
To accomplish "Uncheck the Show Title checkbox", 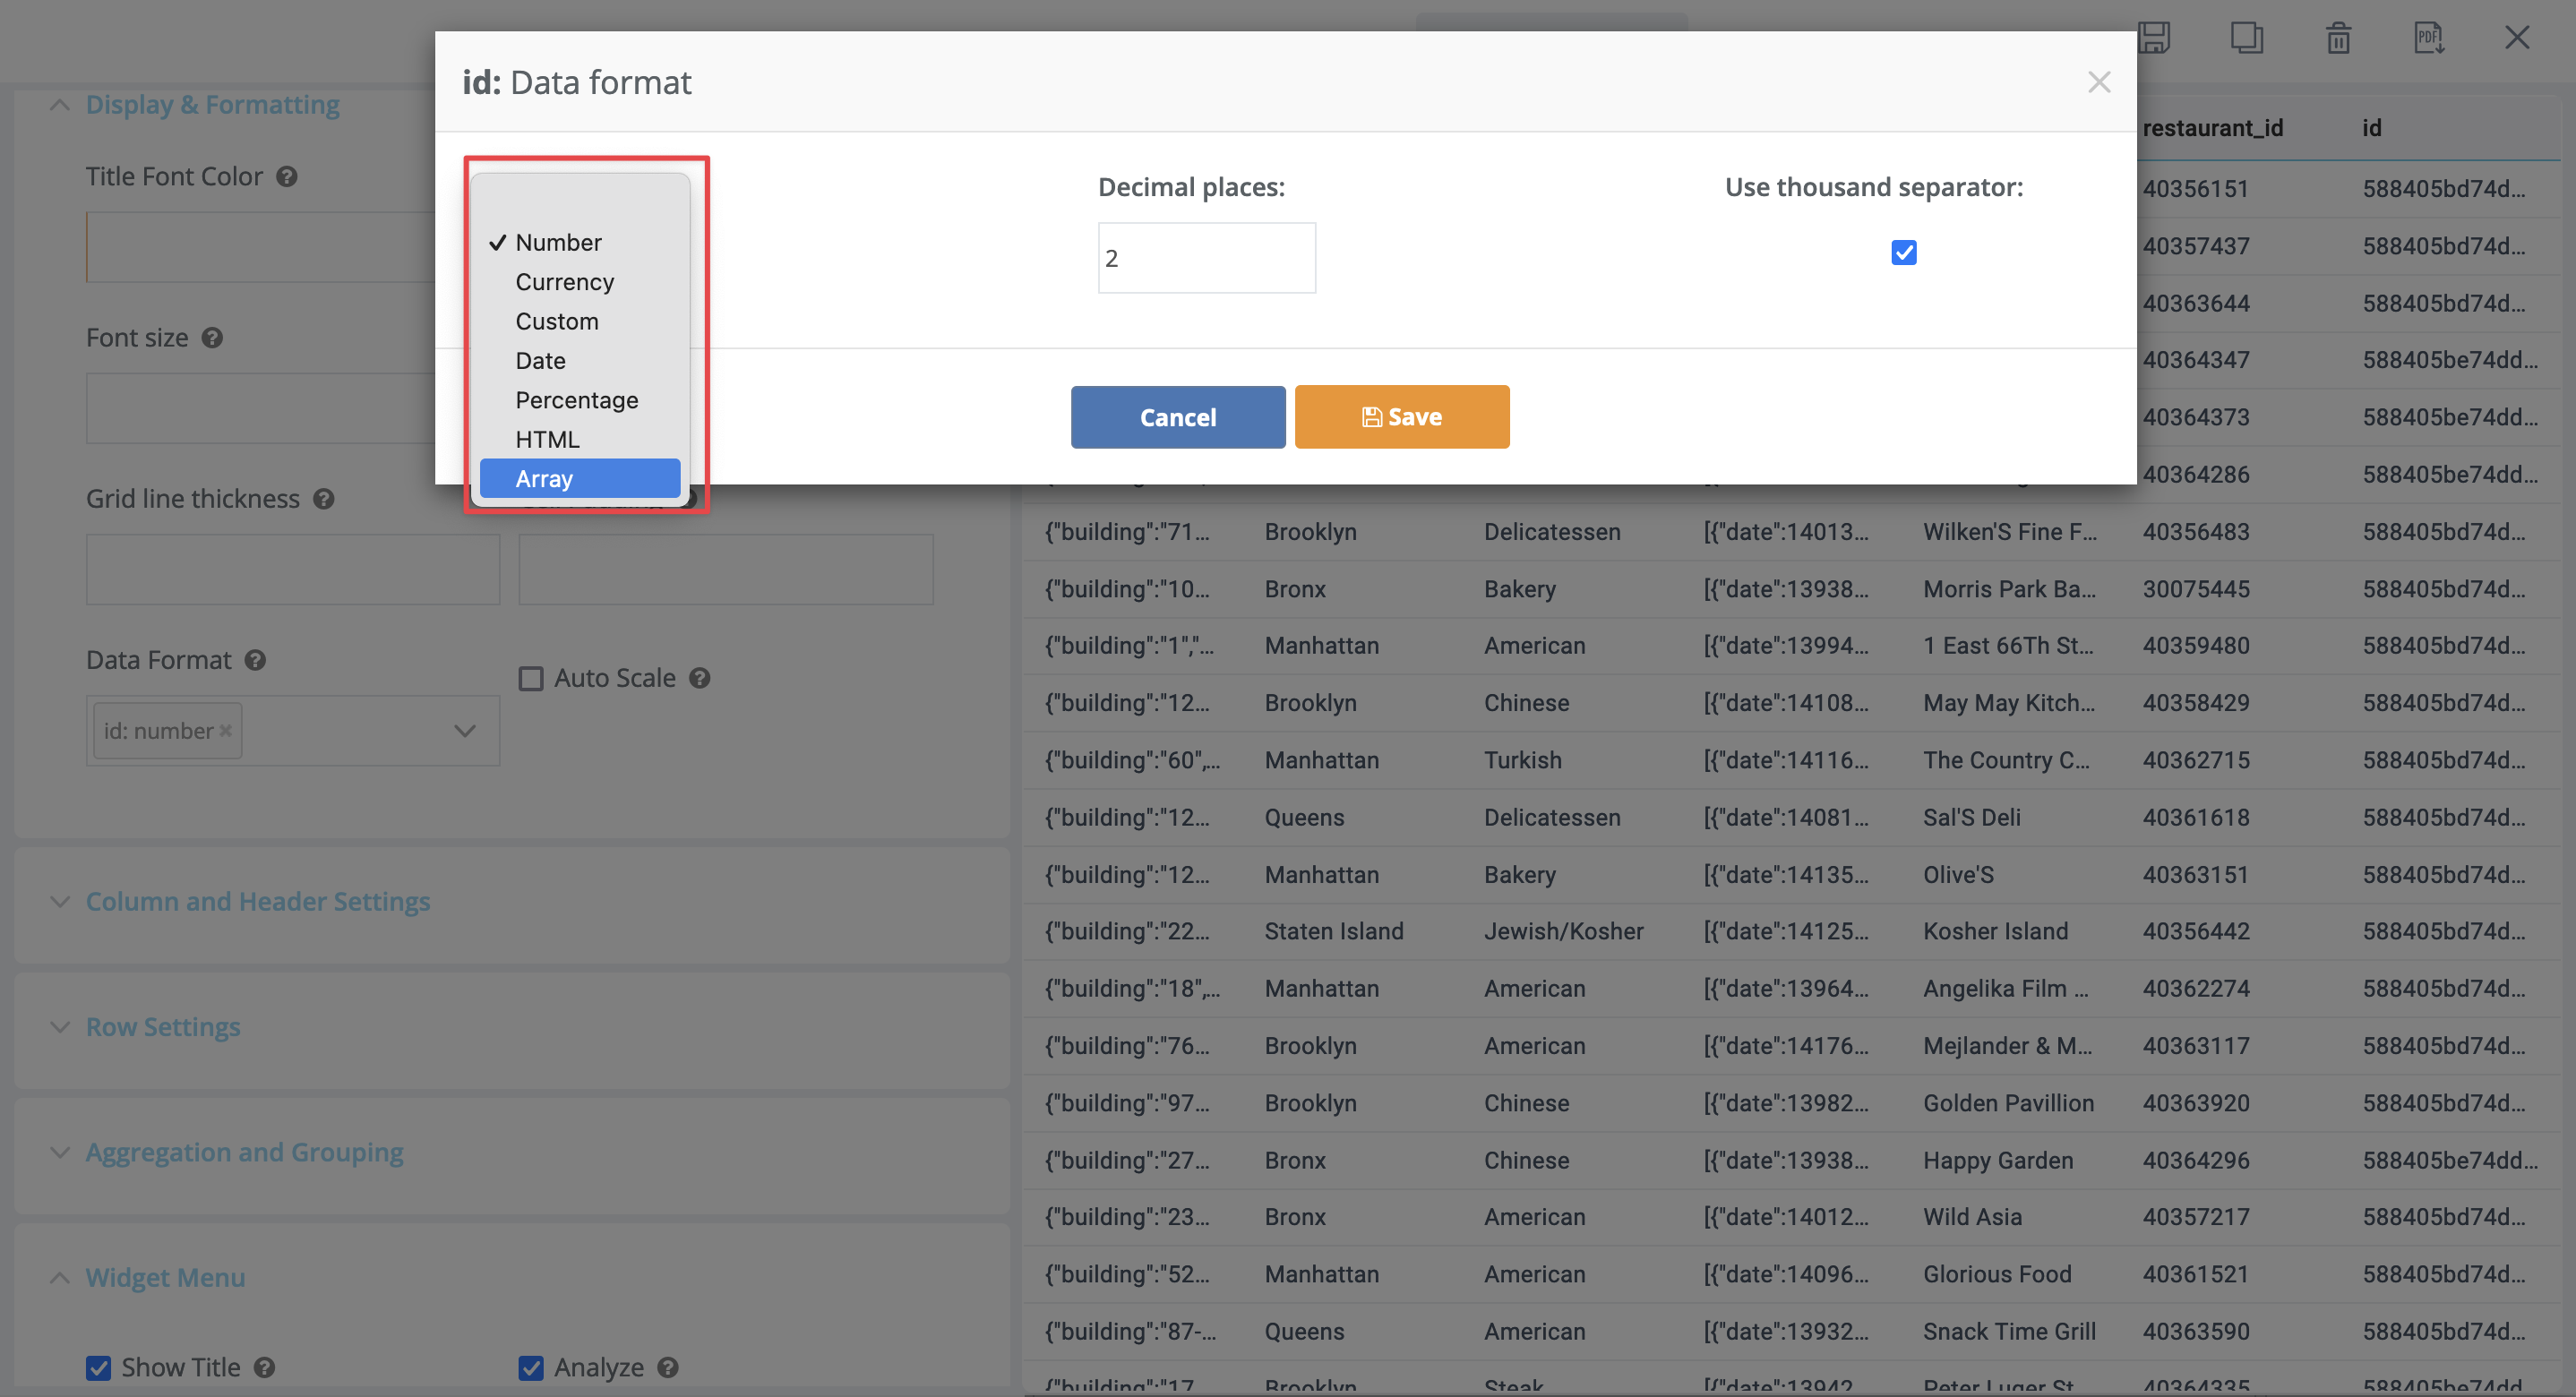I will pyautogui.click(x=98, y=1367).
